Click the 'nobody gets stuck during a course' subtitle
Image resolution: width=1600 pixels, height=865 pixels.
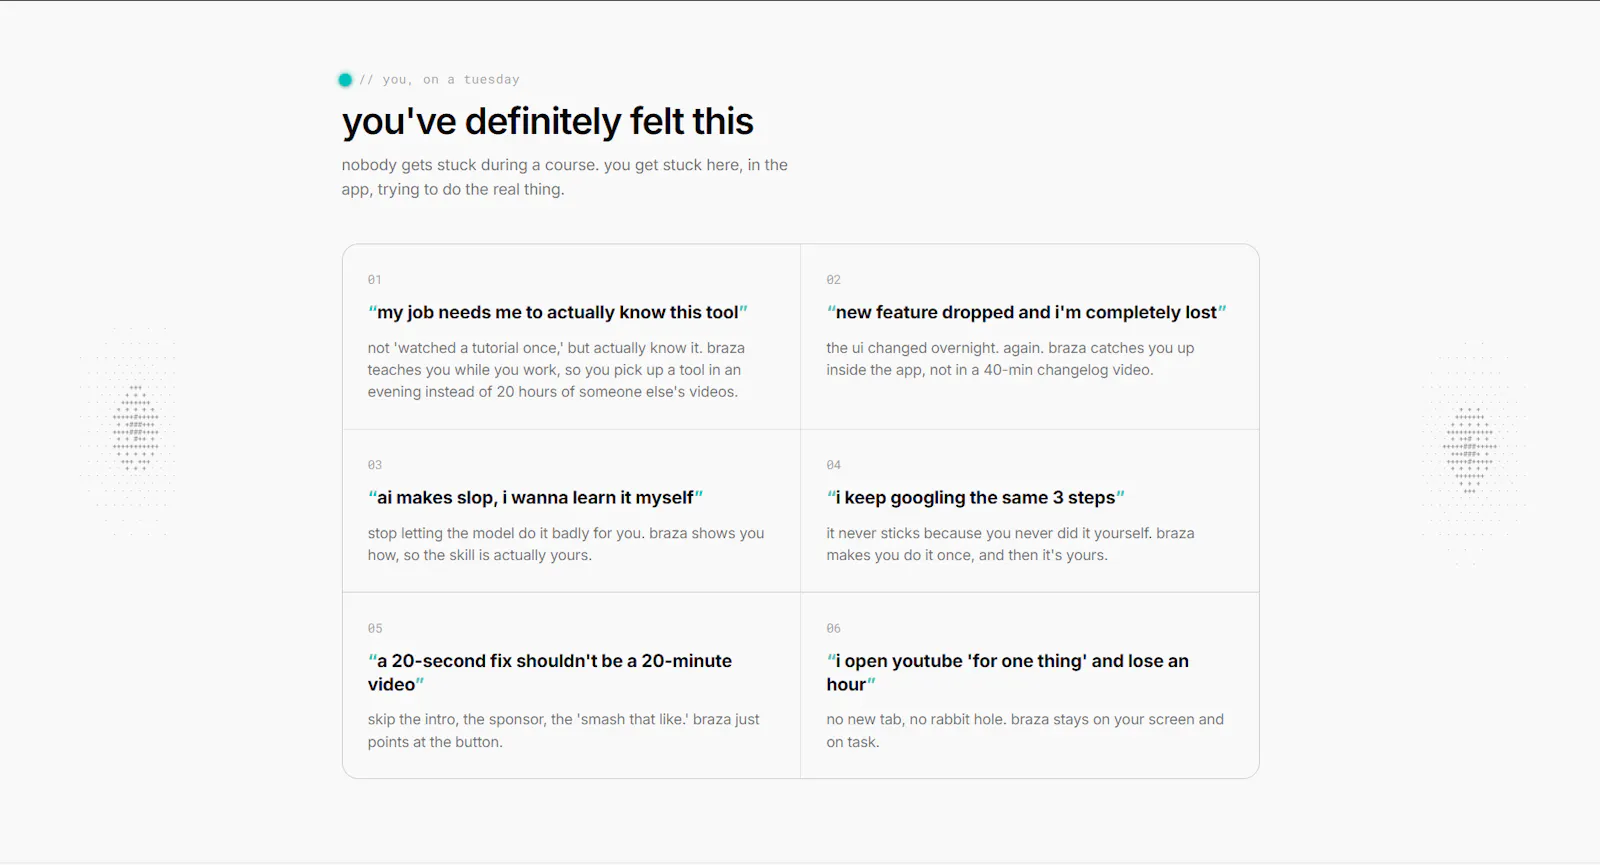click(x=565, y=177)
